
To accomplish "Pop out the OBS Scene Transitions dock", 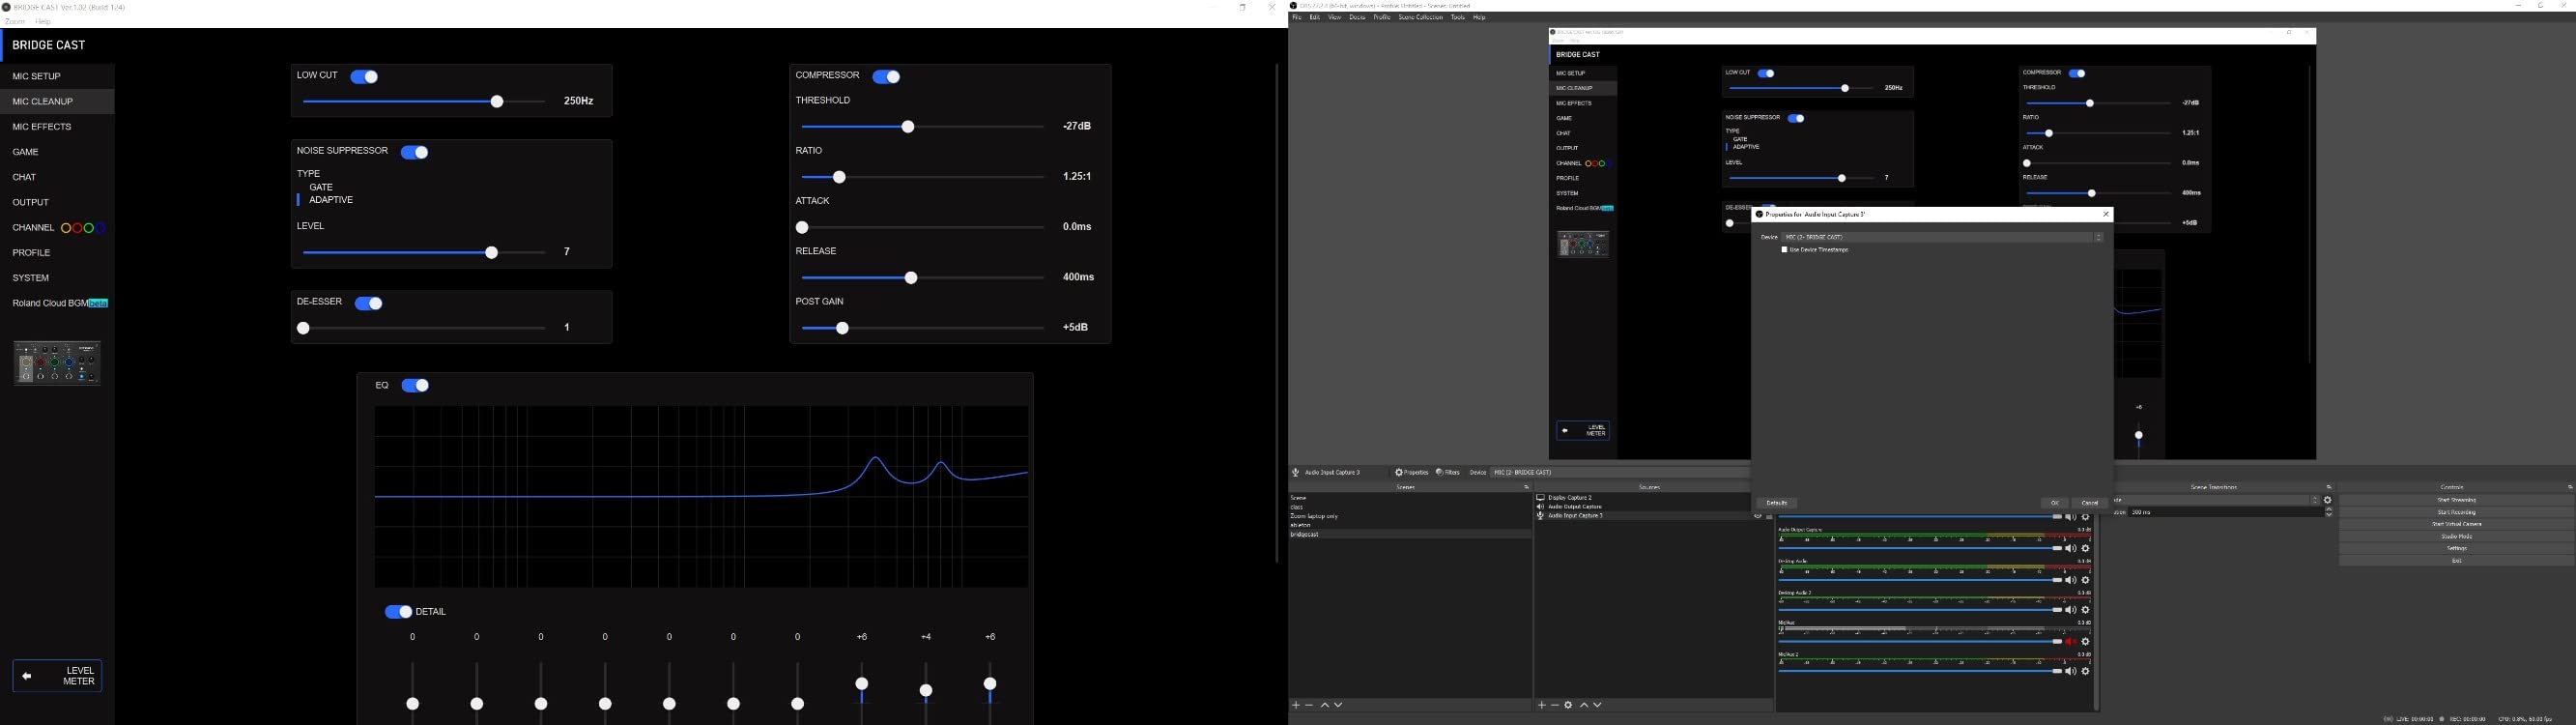I will (x=2329, y=487).
